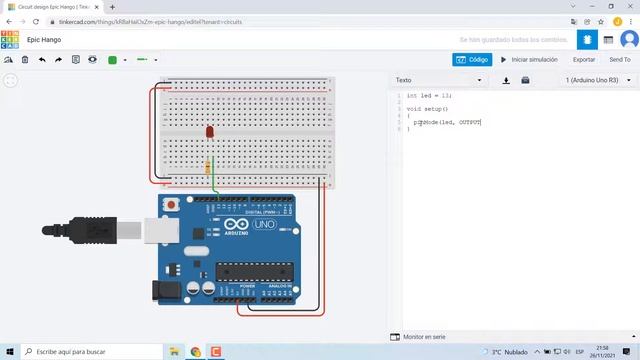Select the USB cable plug
640x360 pixels.
[92, 231]
